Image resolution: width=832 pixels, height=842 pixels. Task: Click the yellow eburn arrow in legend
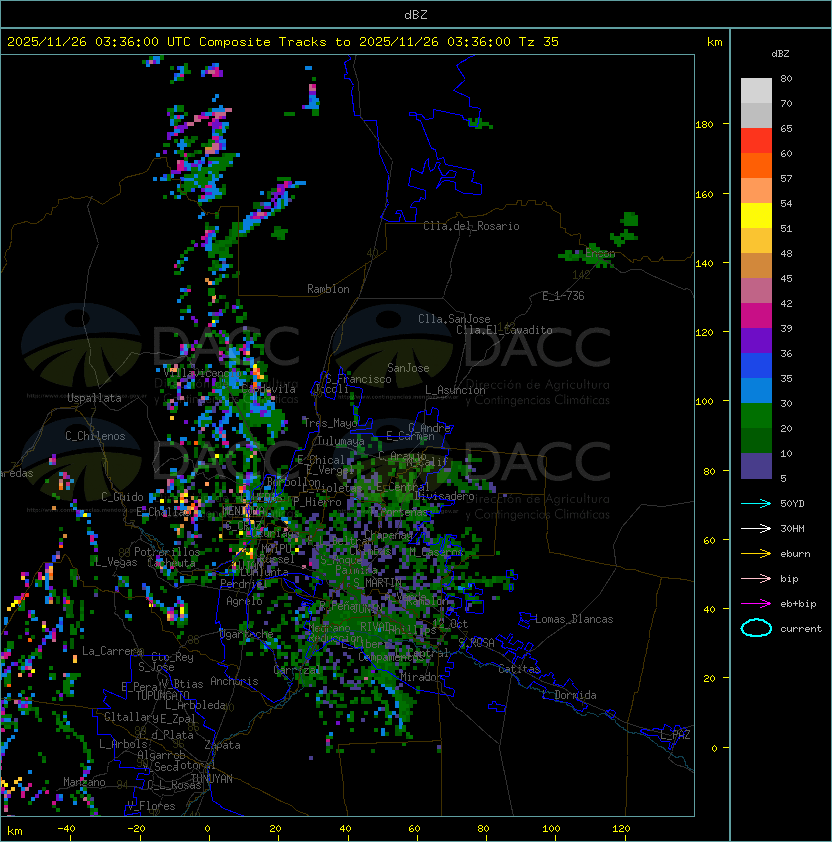(x=756, y=554)
